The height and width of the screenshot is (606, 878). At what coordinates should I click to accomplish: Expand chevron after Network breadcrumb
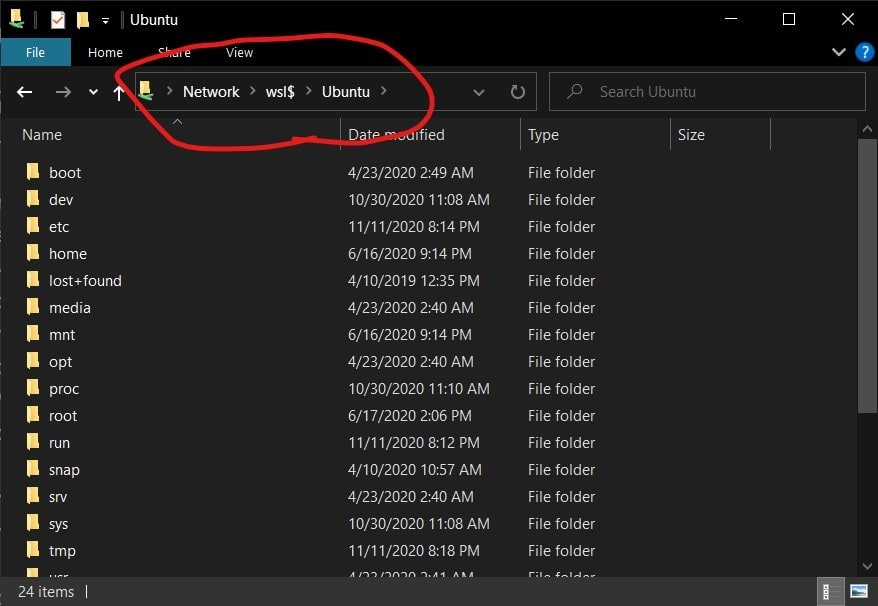pyautogui.click(x=253, y=91)
